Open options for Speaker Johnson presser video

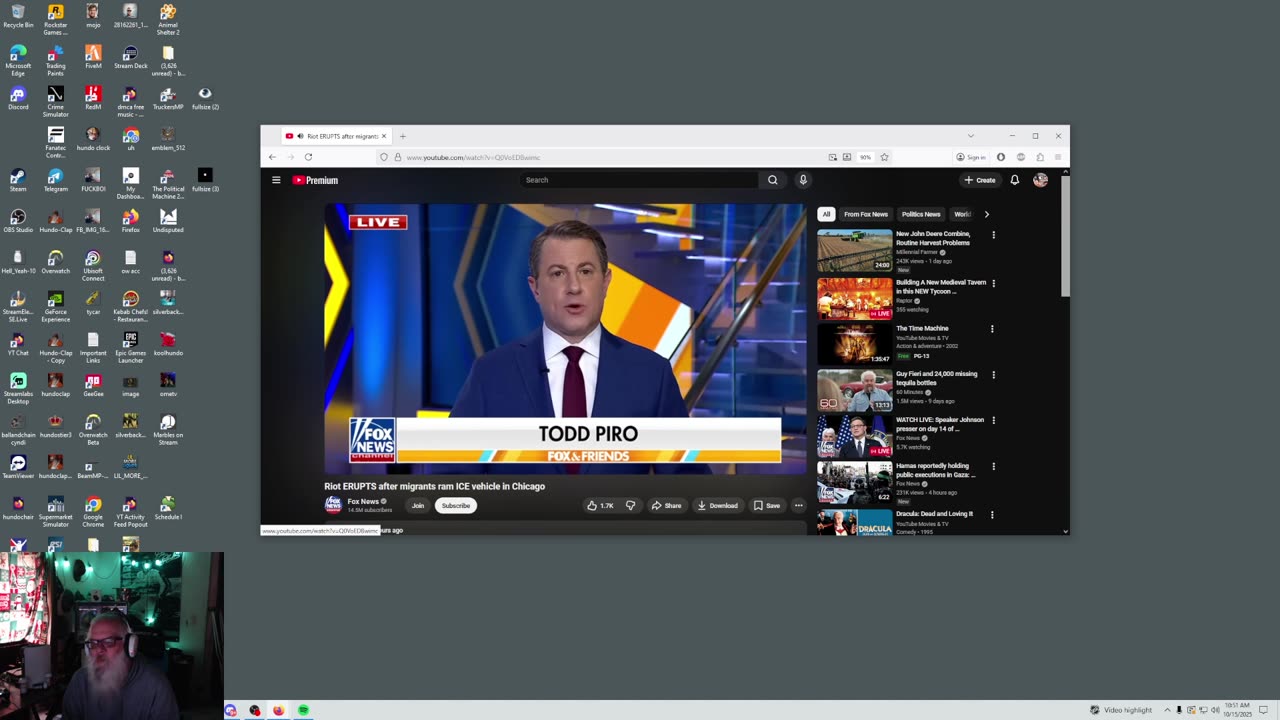click(x=993, y=421)
